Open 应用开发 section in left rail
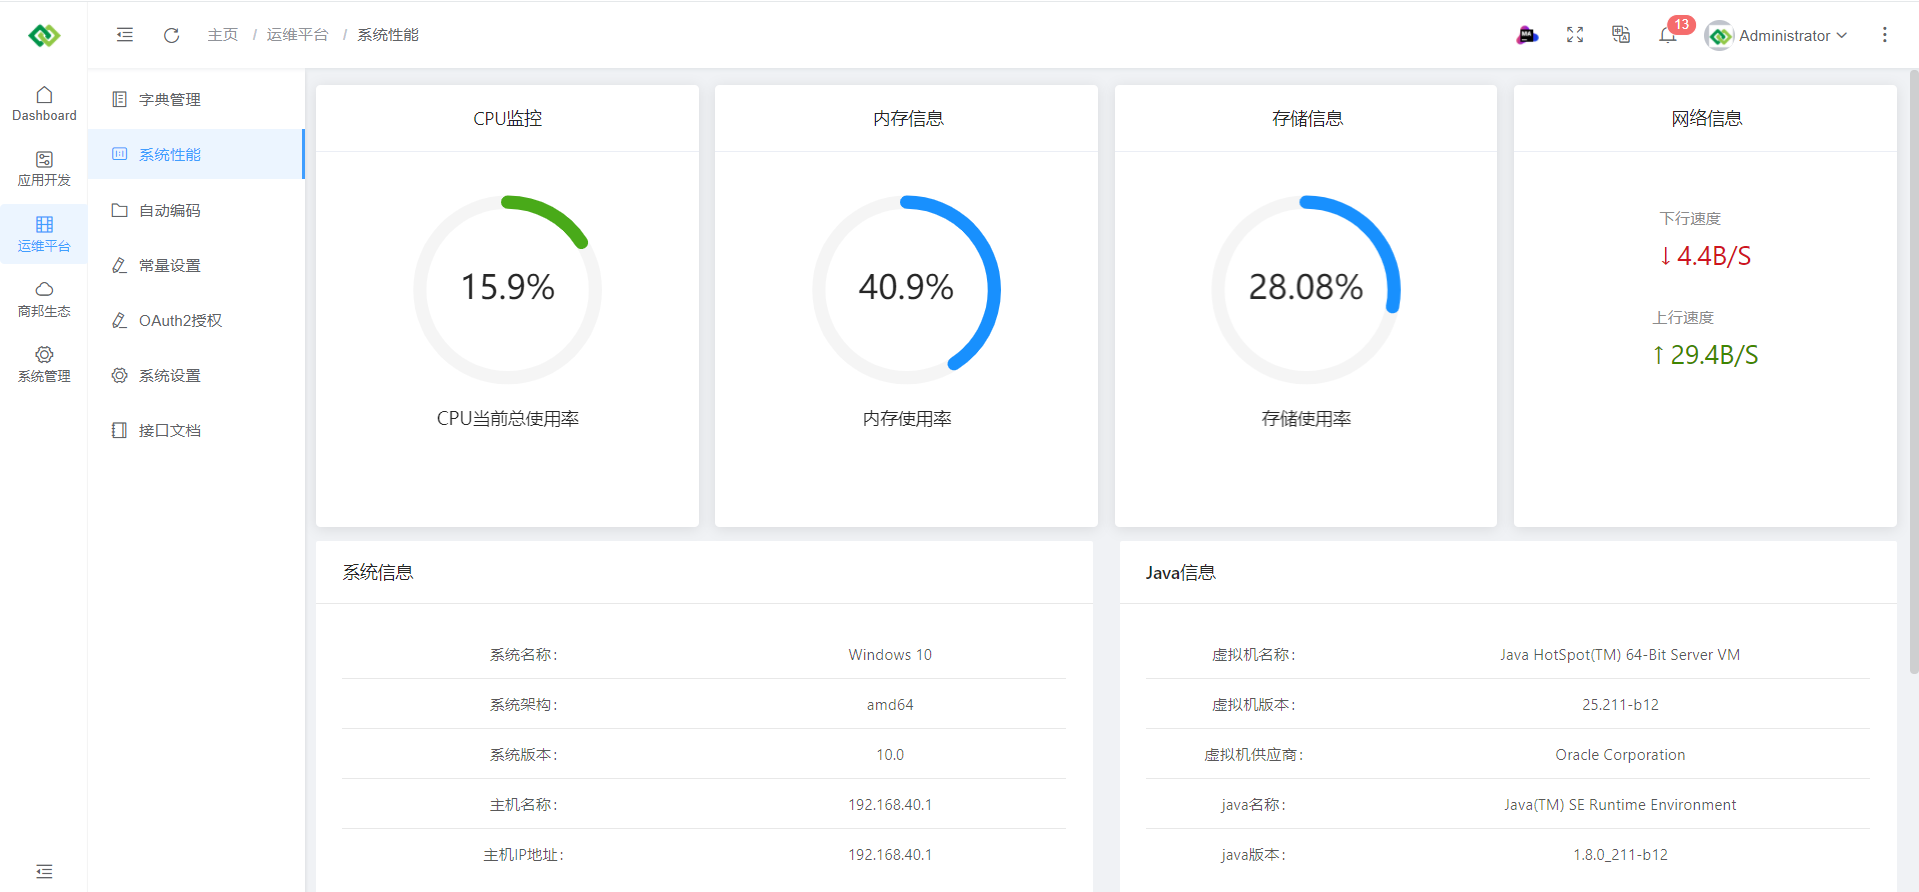Viewport: 1919px width, 892px height. click(44, 169)
